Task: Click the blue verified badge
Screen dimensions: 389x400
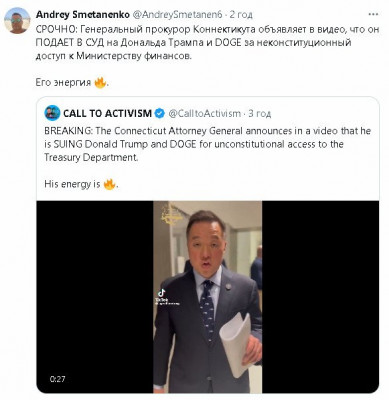Action: pos(160,113)
